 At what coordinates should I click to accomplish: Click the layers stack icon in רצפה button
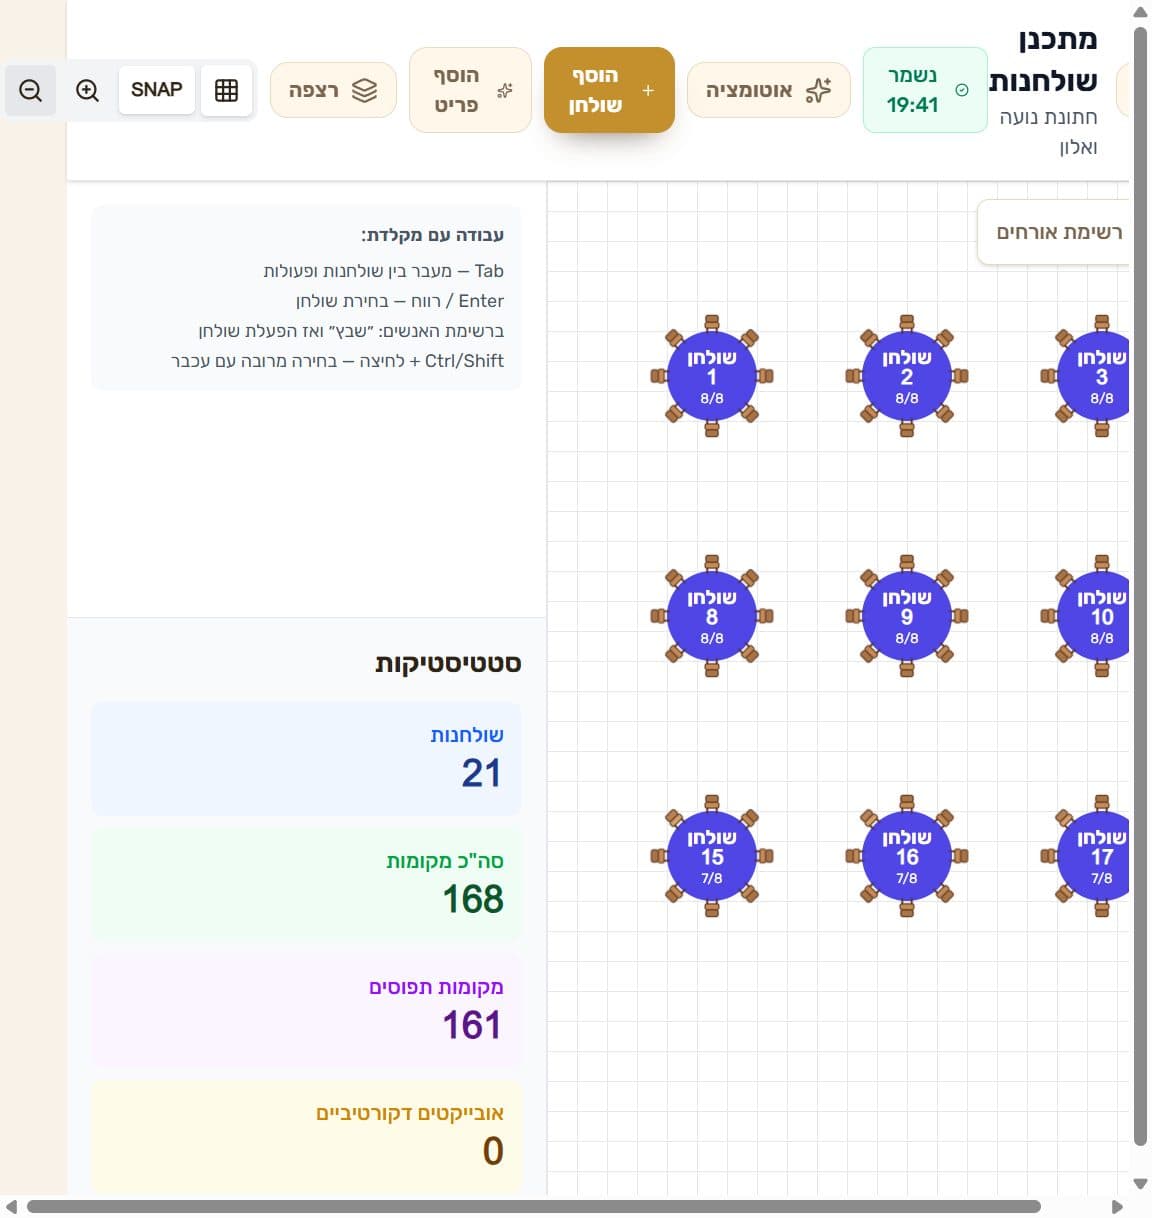coord(365,90)
